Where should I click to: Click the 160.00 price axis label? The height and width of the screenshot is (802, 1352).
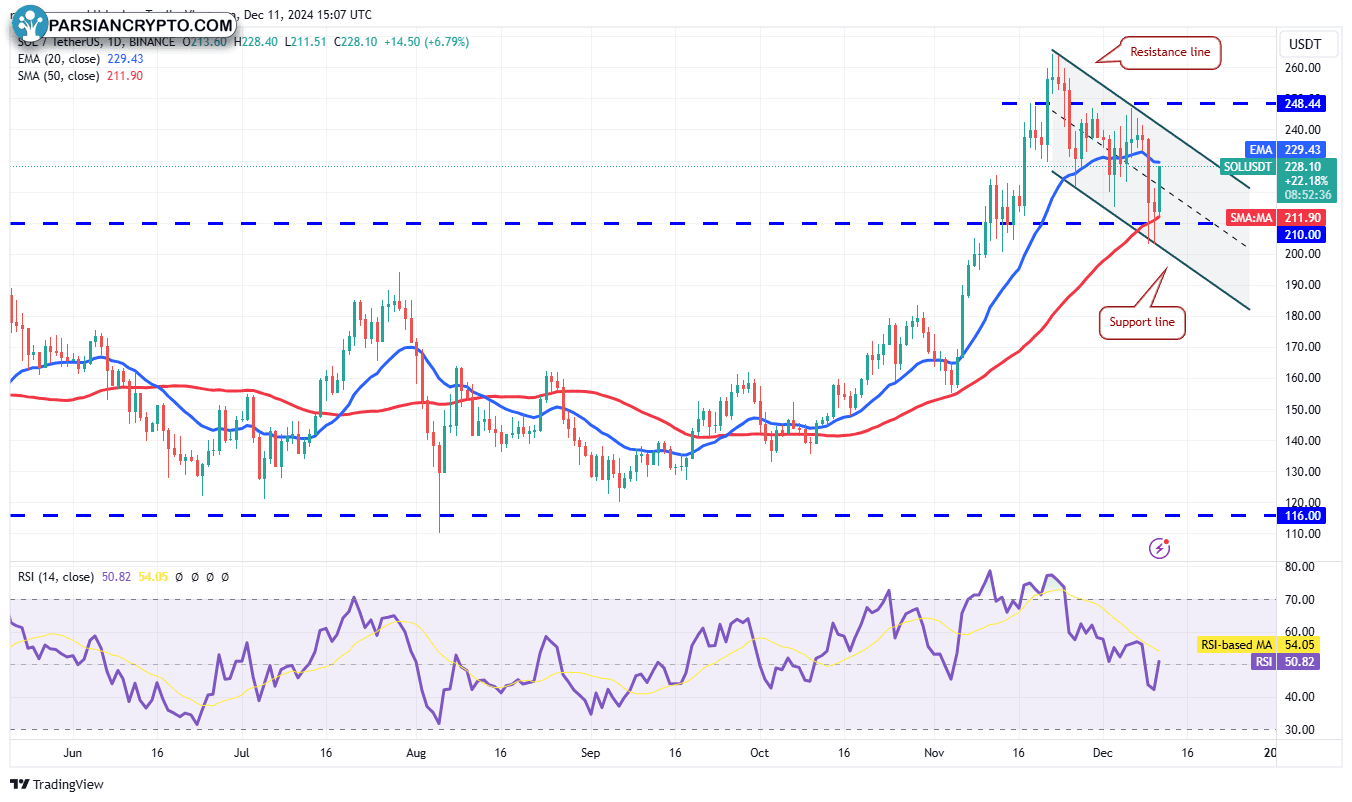tap(1303, 378)
